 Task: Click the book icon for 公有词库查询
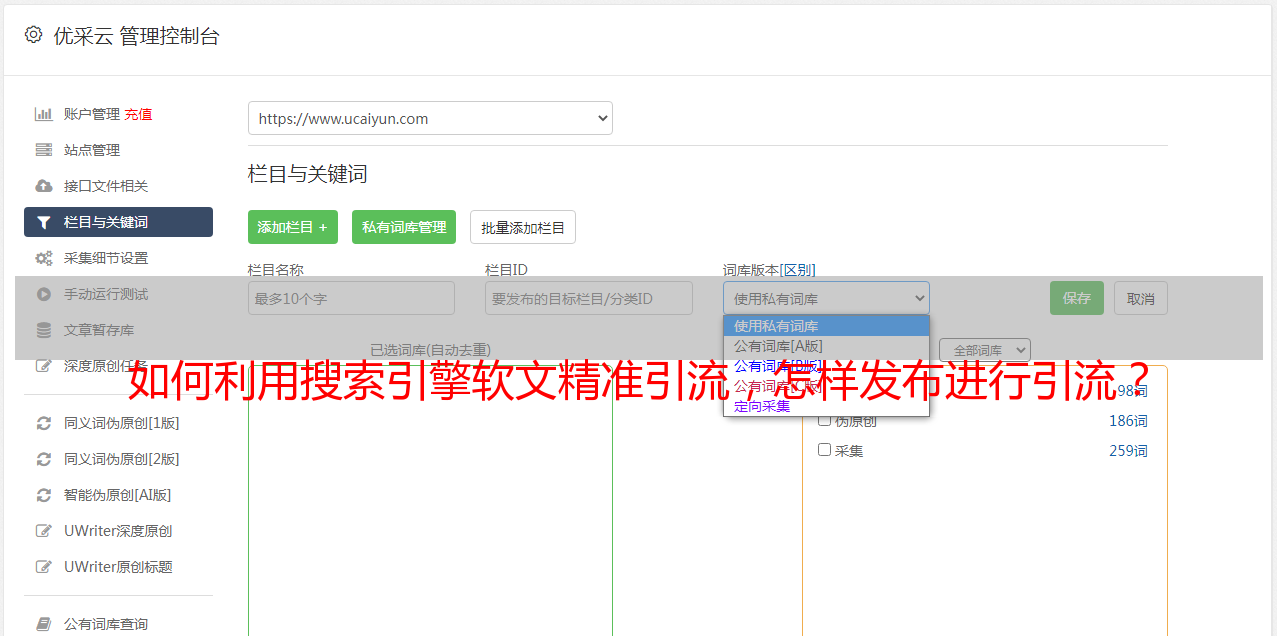(x=44, y=624)
